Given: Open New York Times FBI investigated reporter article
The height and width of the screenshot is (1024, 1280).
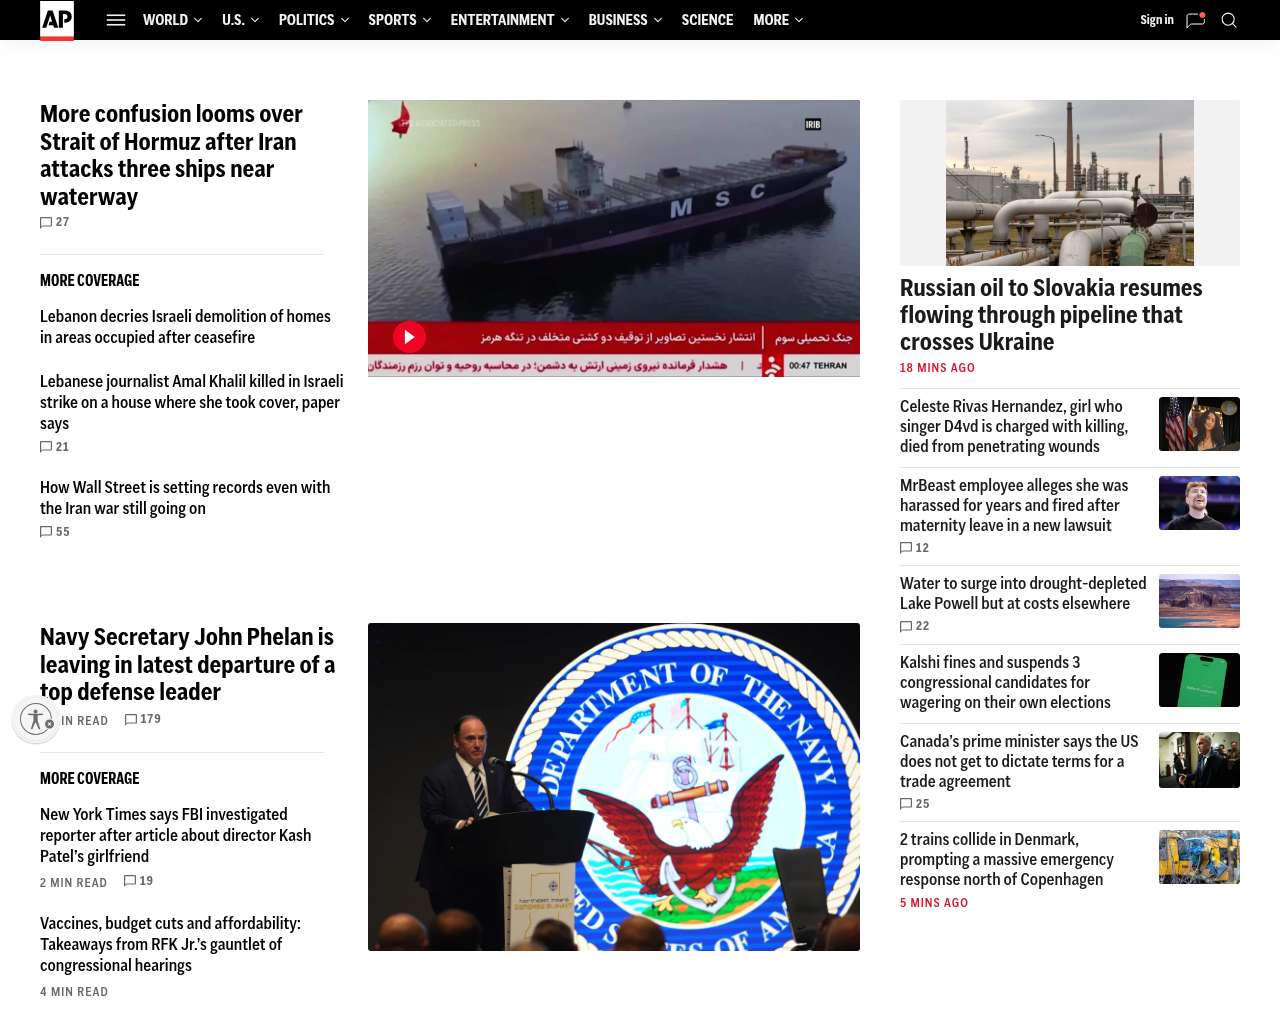Looking at the screenshot, I should coord(175,835).
